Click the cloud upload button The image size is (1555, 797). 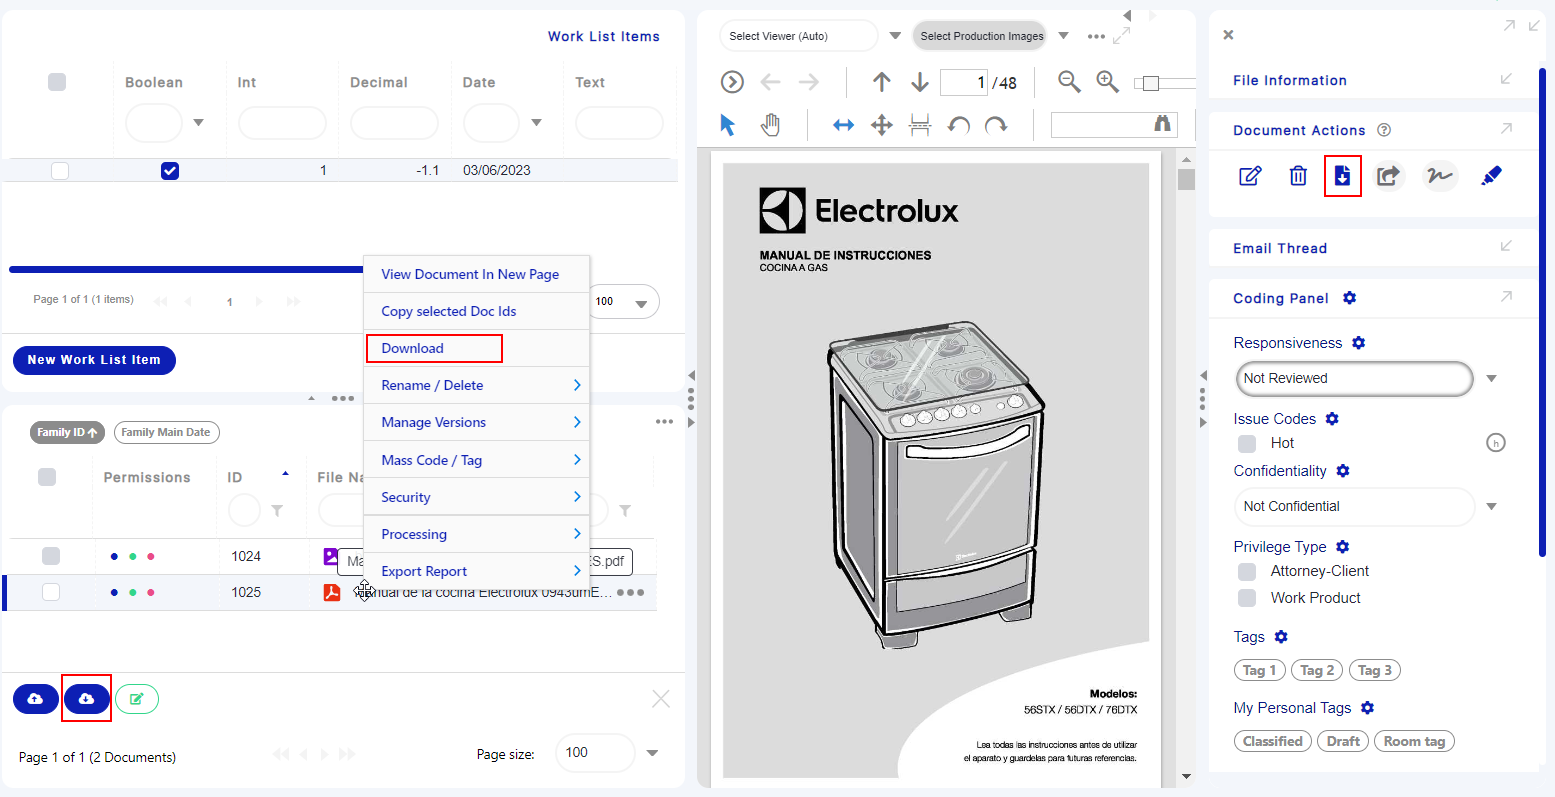(x=36, y=699)
